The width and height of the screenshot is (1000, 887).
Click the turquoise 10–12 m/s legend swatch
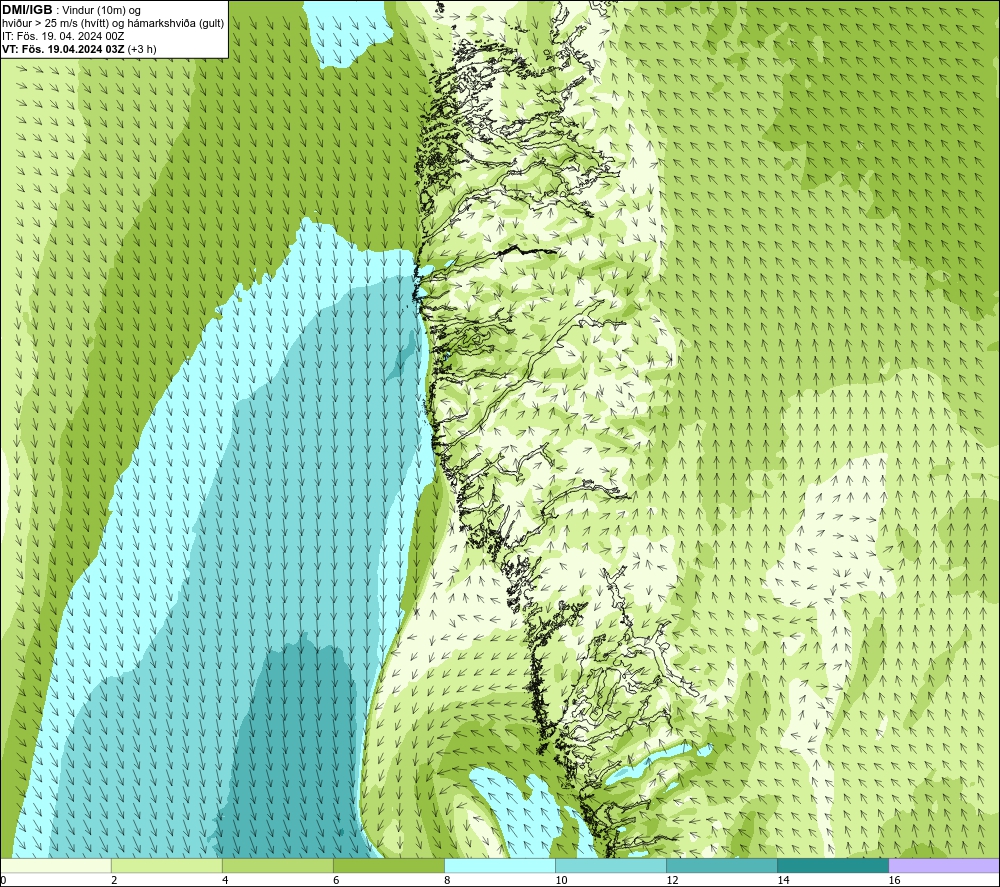[610, 865]
